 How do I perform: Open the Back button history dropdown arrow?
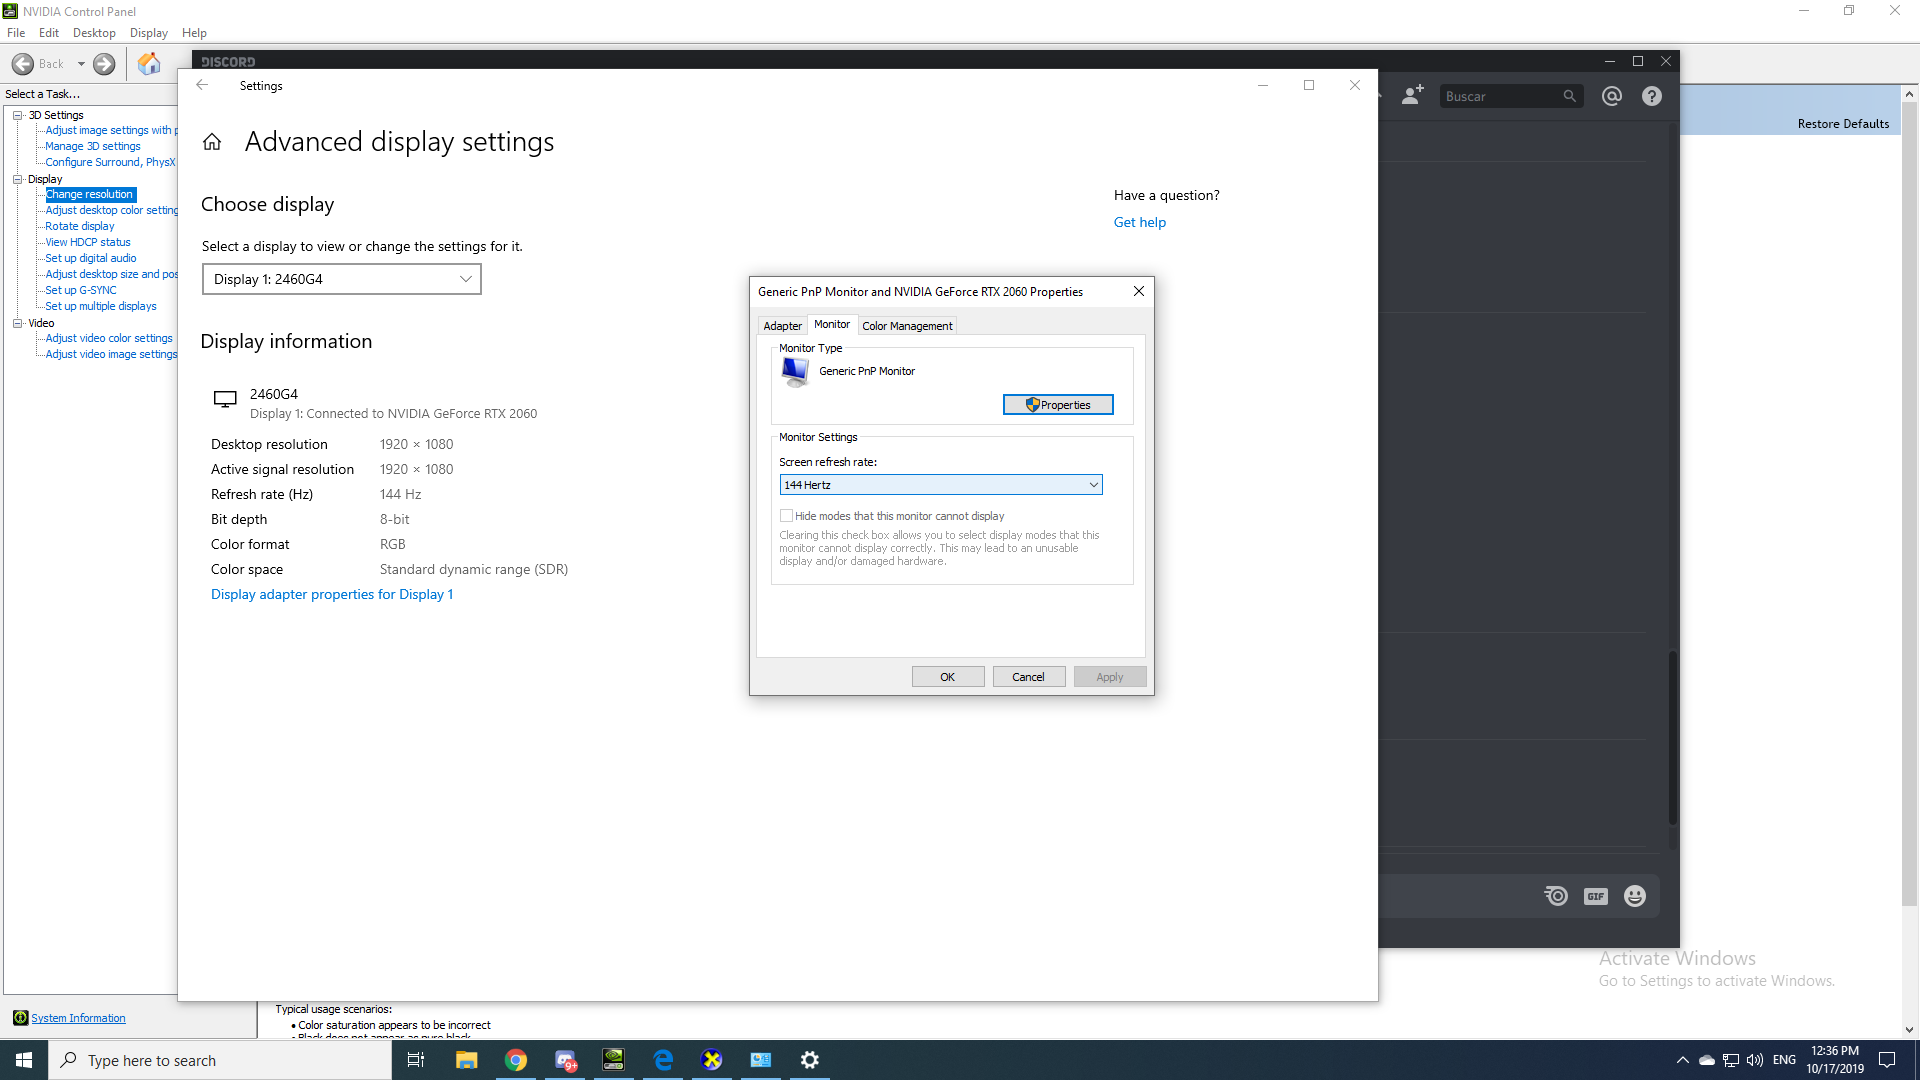coord(81,64)
